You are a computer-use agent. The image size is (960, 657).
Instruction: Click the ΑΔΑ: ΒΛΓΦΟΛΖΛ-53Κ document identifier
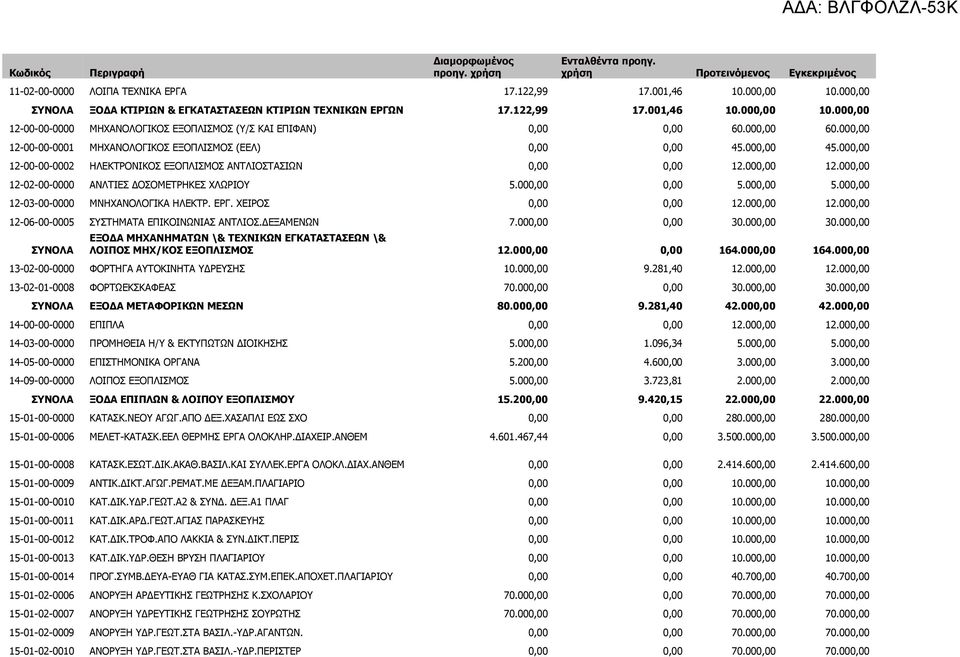click(x=871, y=8)
